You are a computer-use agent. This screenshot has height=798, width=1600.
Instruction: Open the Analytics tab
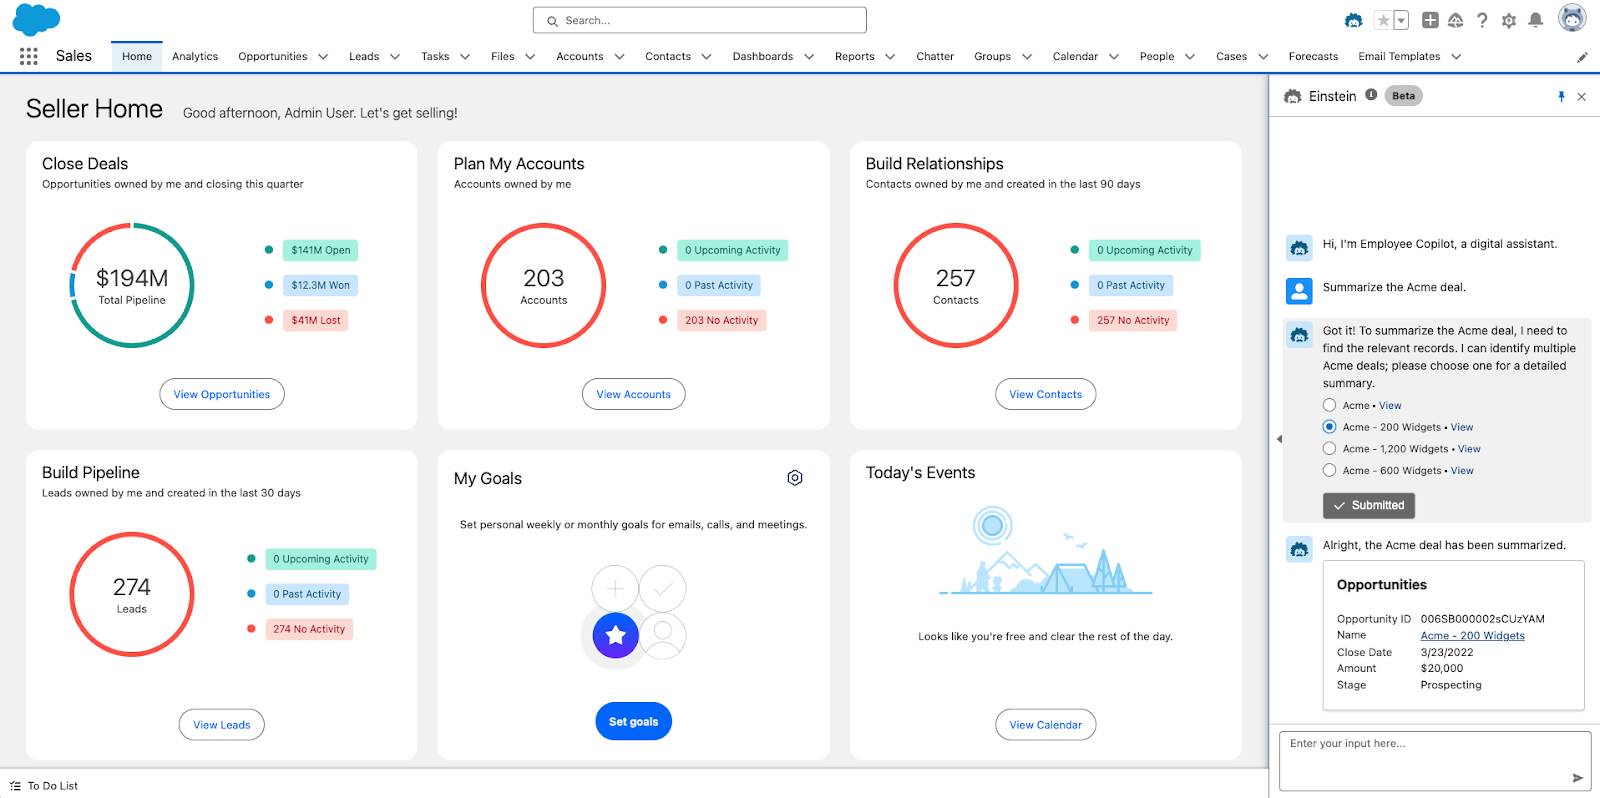pos(195,57)
